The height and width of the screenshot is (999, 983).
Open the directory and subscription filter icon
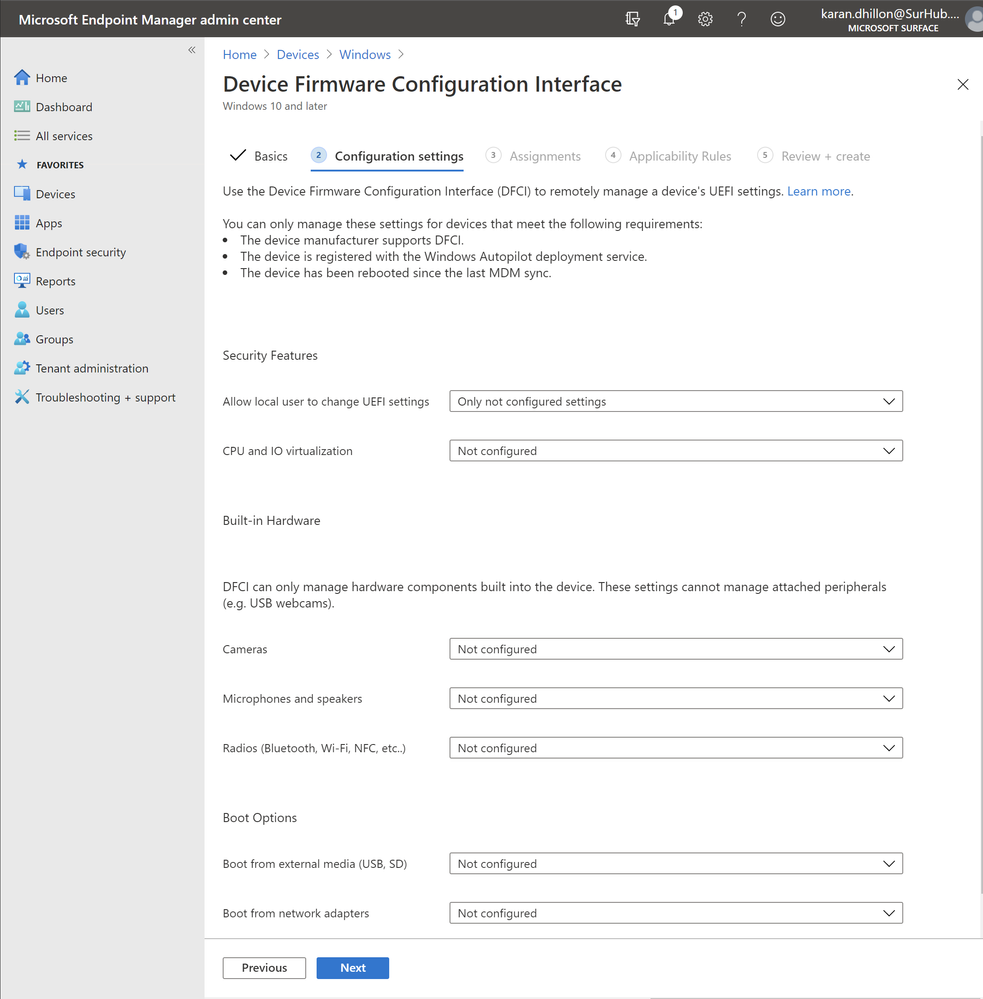[x=632, y=19]
